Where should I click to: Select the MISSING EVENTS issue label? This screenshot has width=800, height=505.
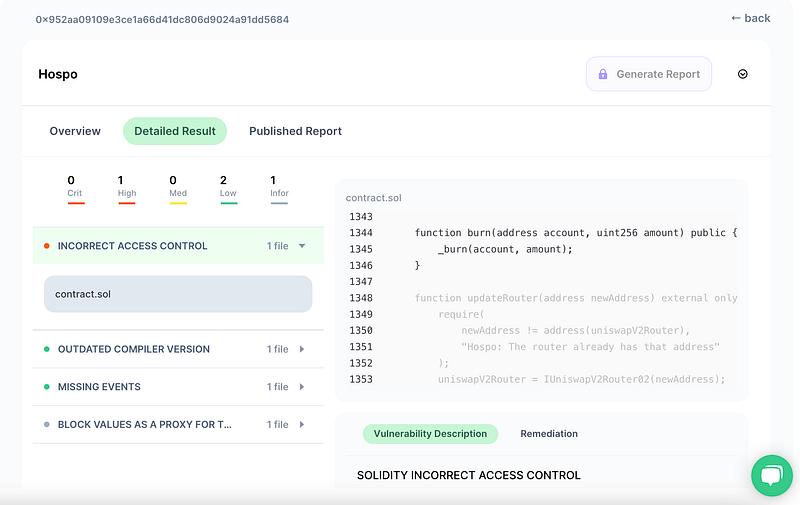[99, 387]
